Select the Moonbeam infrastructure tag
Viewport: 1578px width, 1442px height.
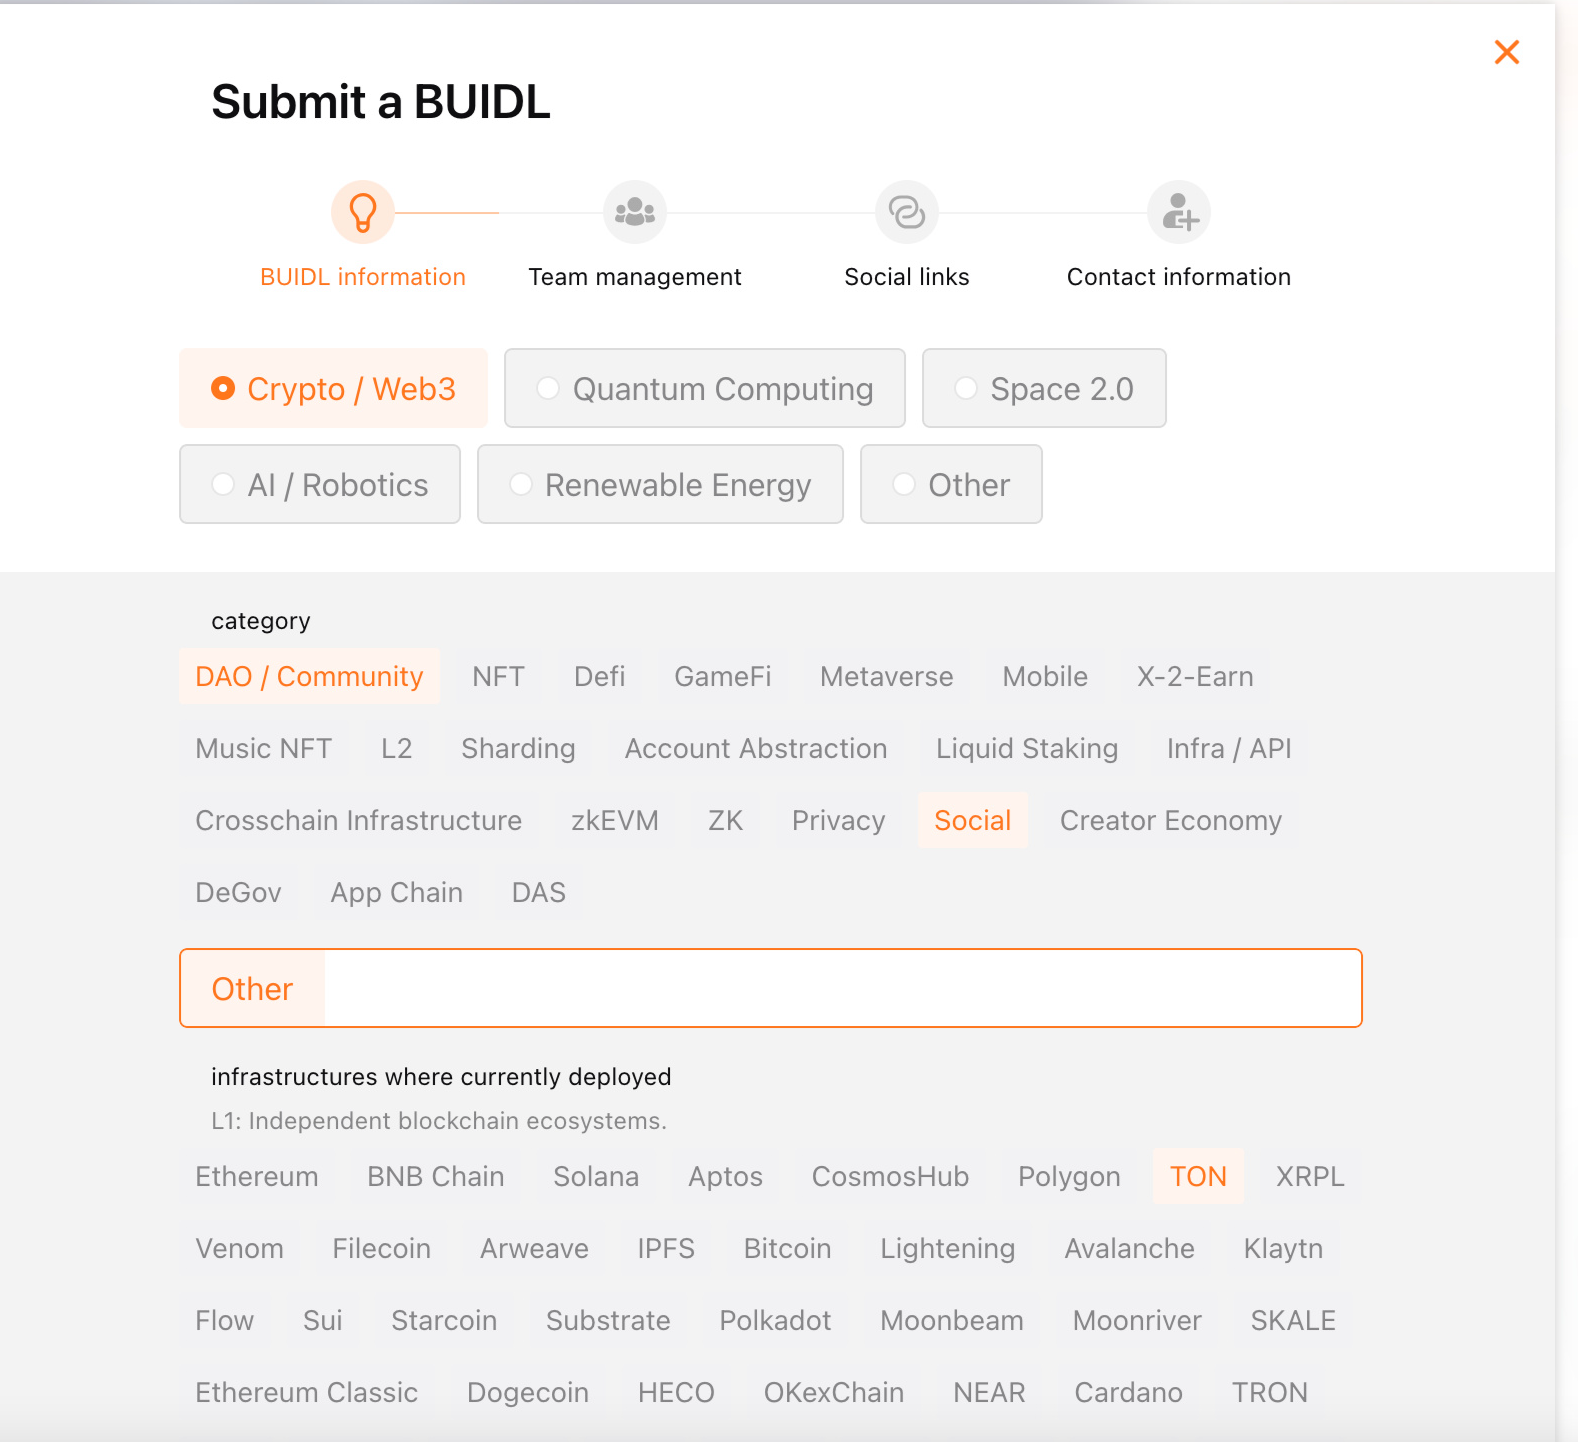952,1320
